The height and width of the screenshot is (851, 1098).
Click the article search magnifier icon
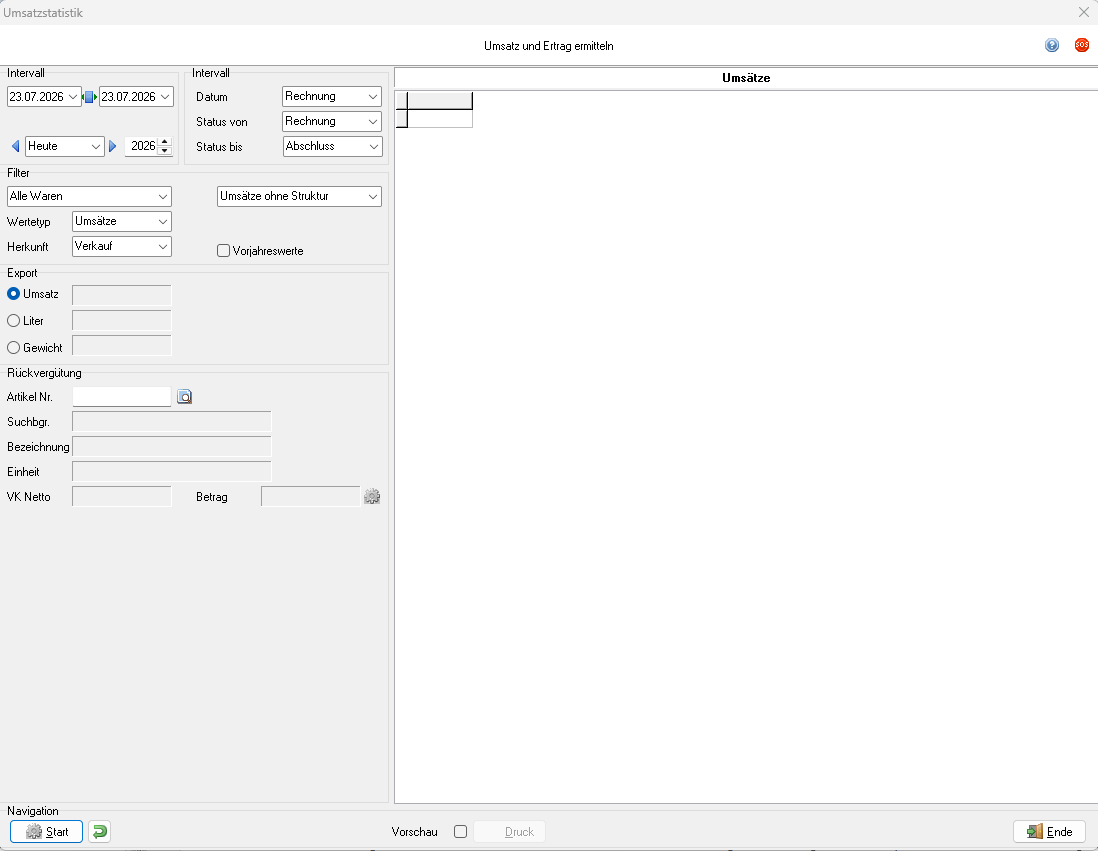coord(184,397)
